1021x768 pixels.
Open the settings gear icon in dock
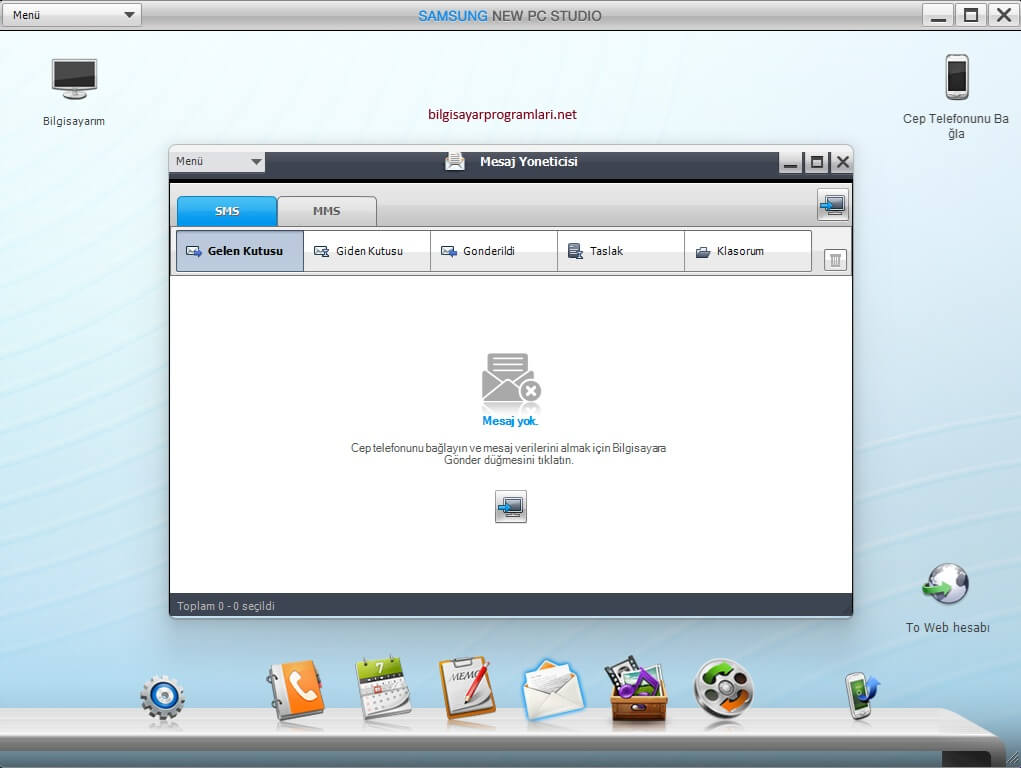click(162, 698)
